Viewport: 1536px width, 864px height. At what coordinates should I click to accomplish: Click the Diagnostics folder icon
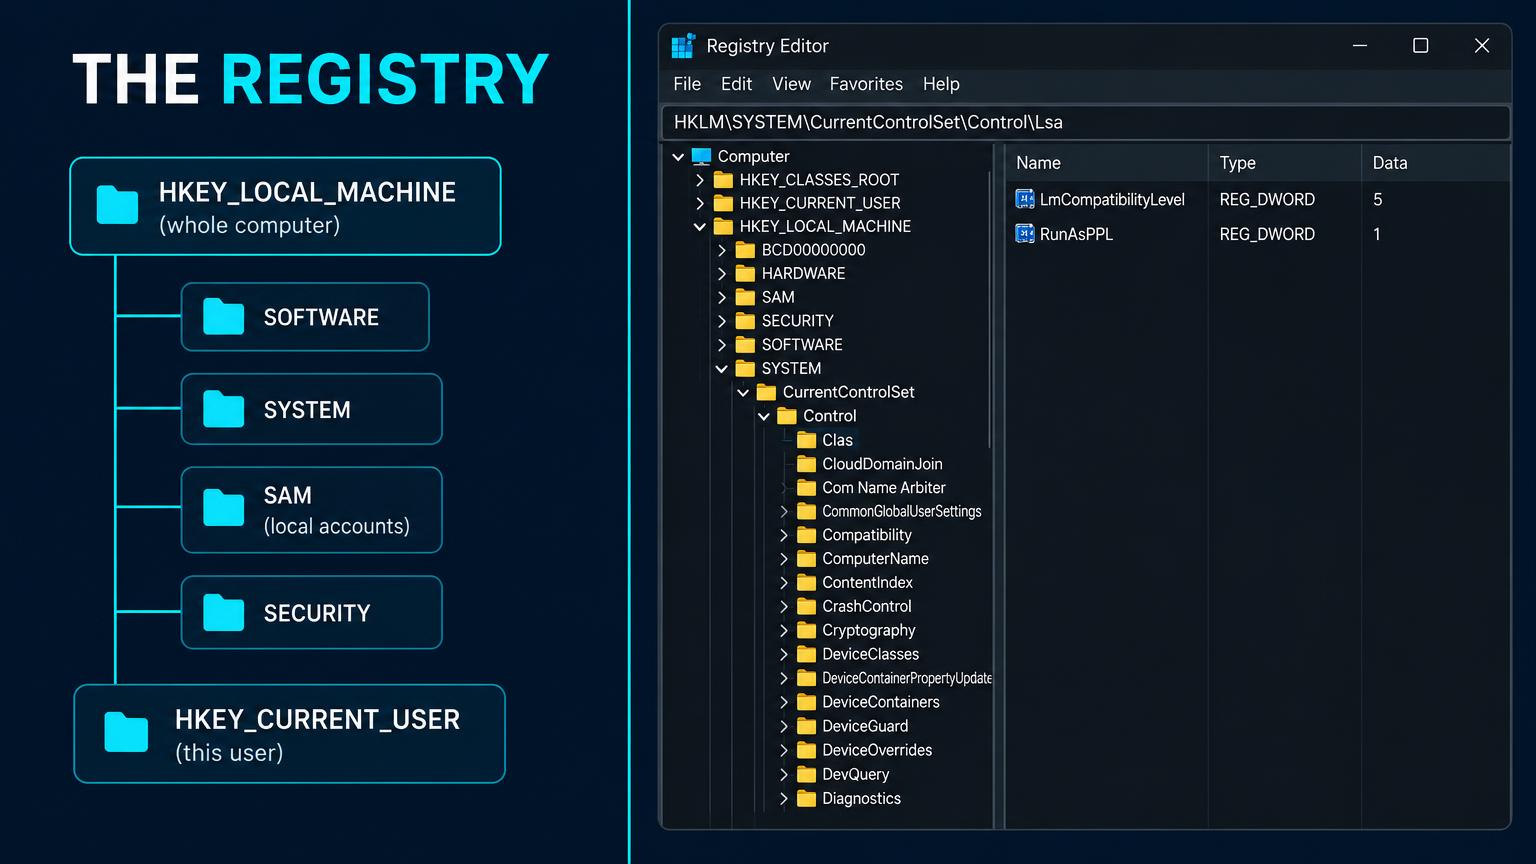807,798
